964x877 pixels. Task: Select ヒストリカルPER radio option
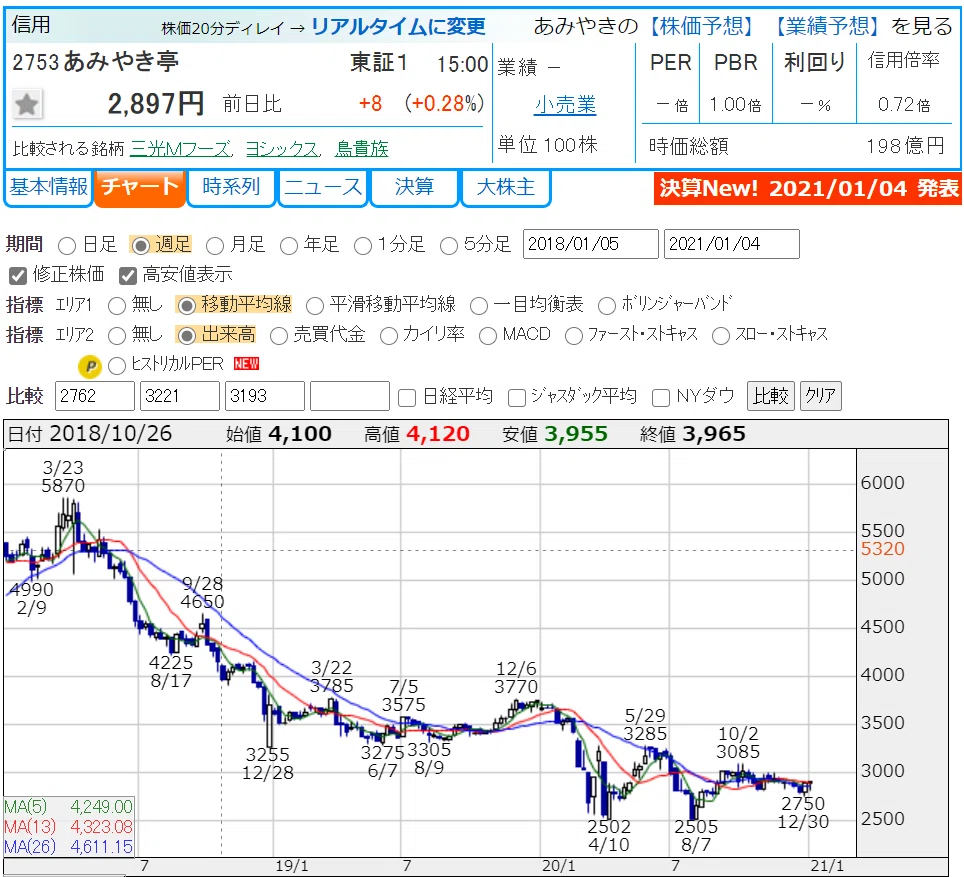tap(117, 366)
